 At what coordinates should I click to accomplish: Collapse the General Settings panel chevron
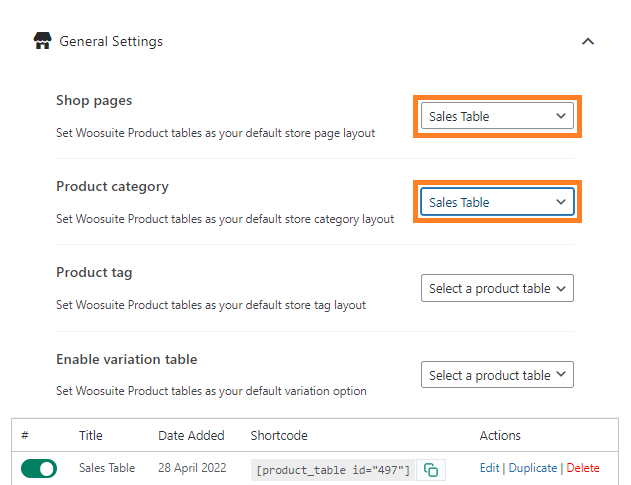click(588, 41)
